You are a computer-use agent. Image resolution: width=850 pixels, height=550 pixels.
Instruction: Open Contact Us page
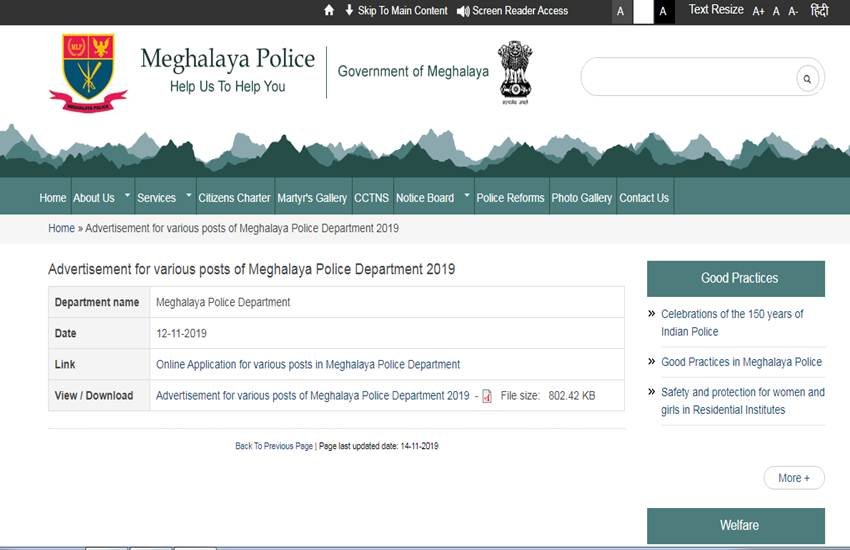pos(644,198)
